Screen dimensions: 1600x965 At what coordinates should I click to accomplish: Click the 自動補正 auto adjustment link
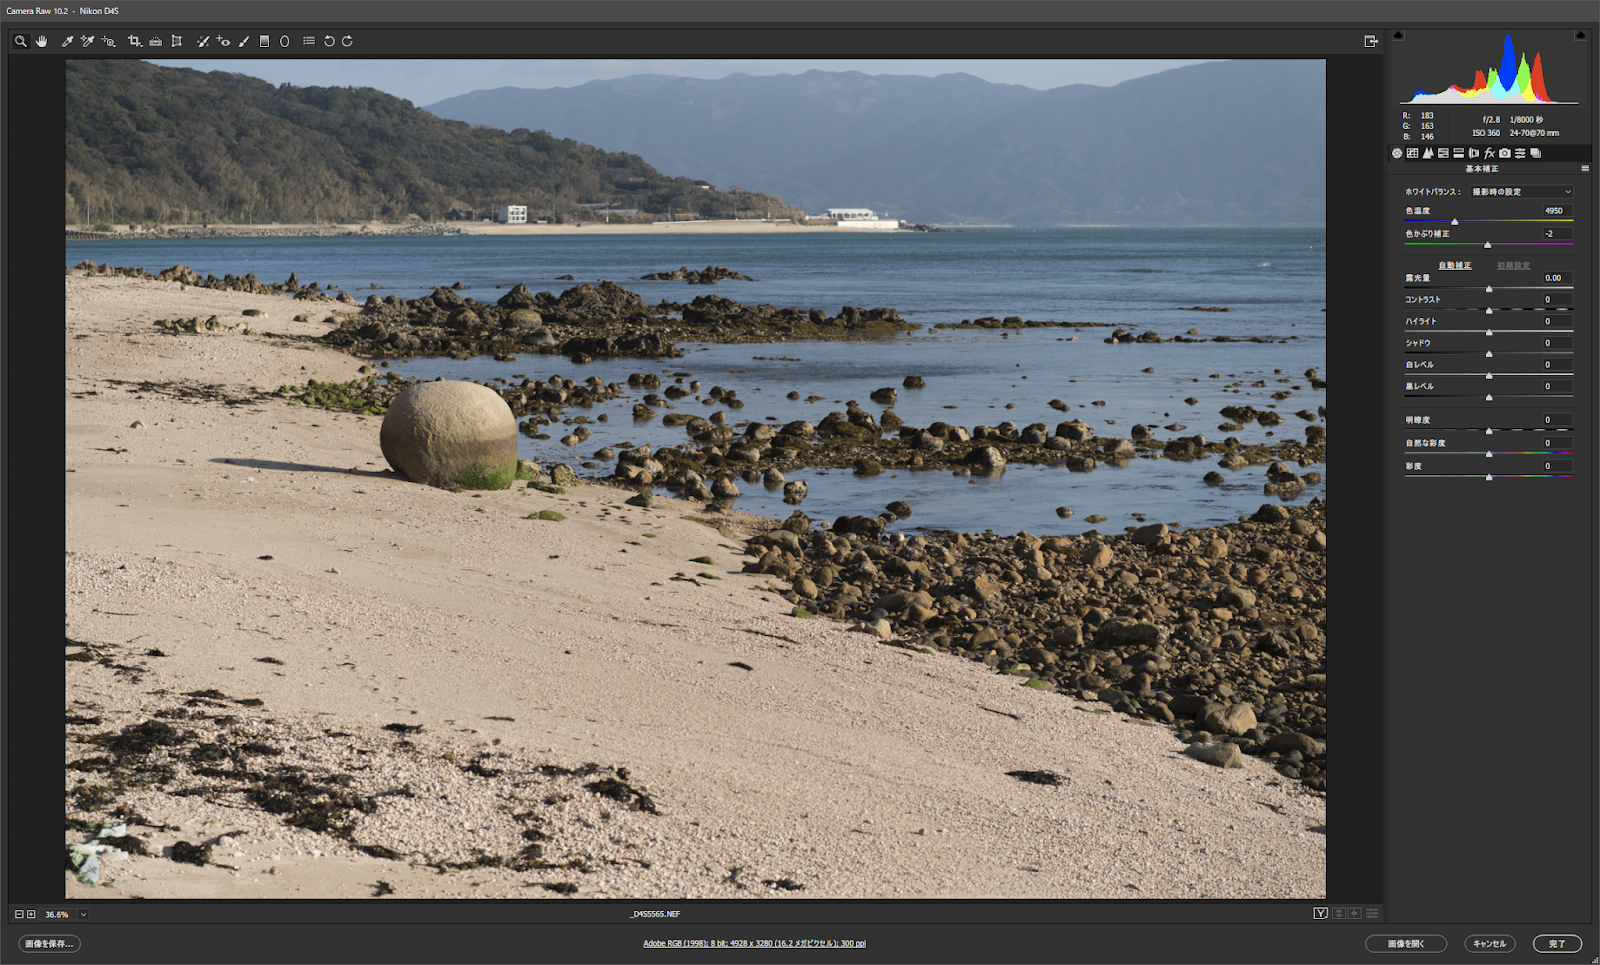point(1453,265)
